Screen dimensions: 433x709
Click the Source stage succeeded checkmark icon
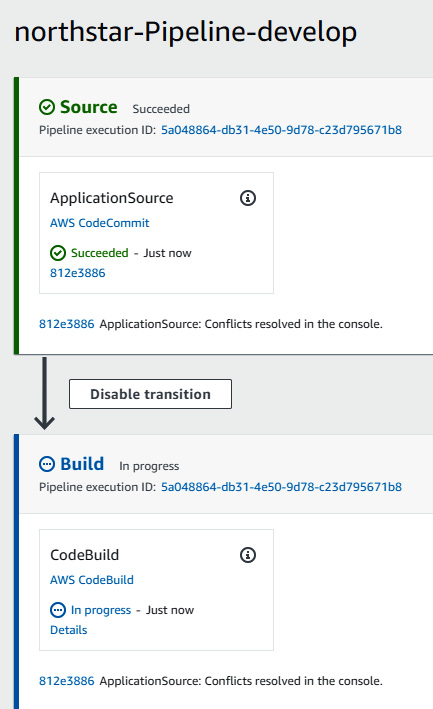(47, 108)
